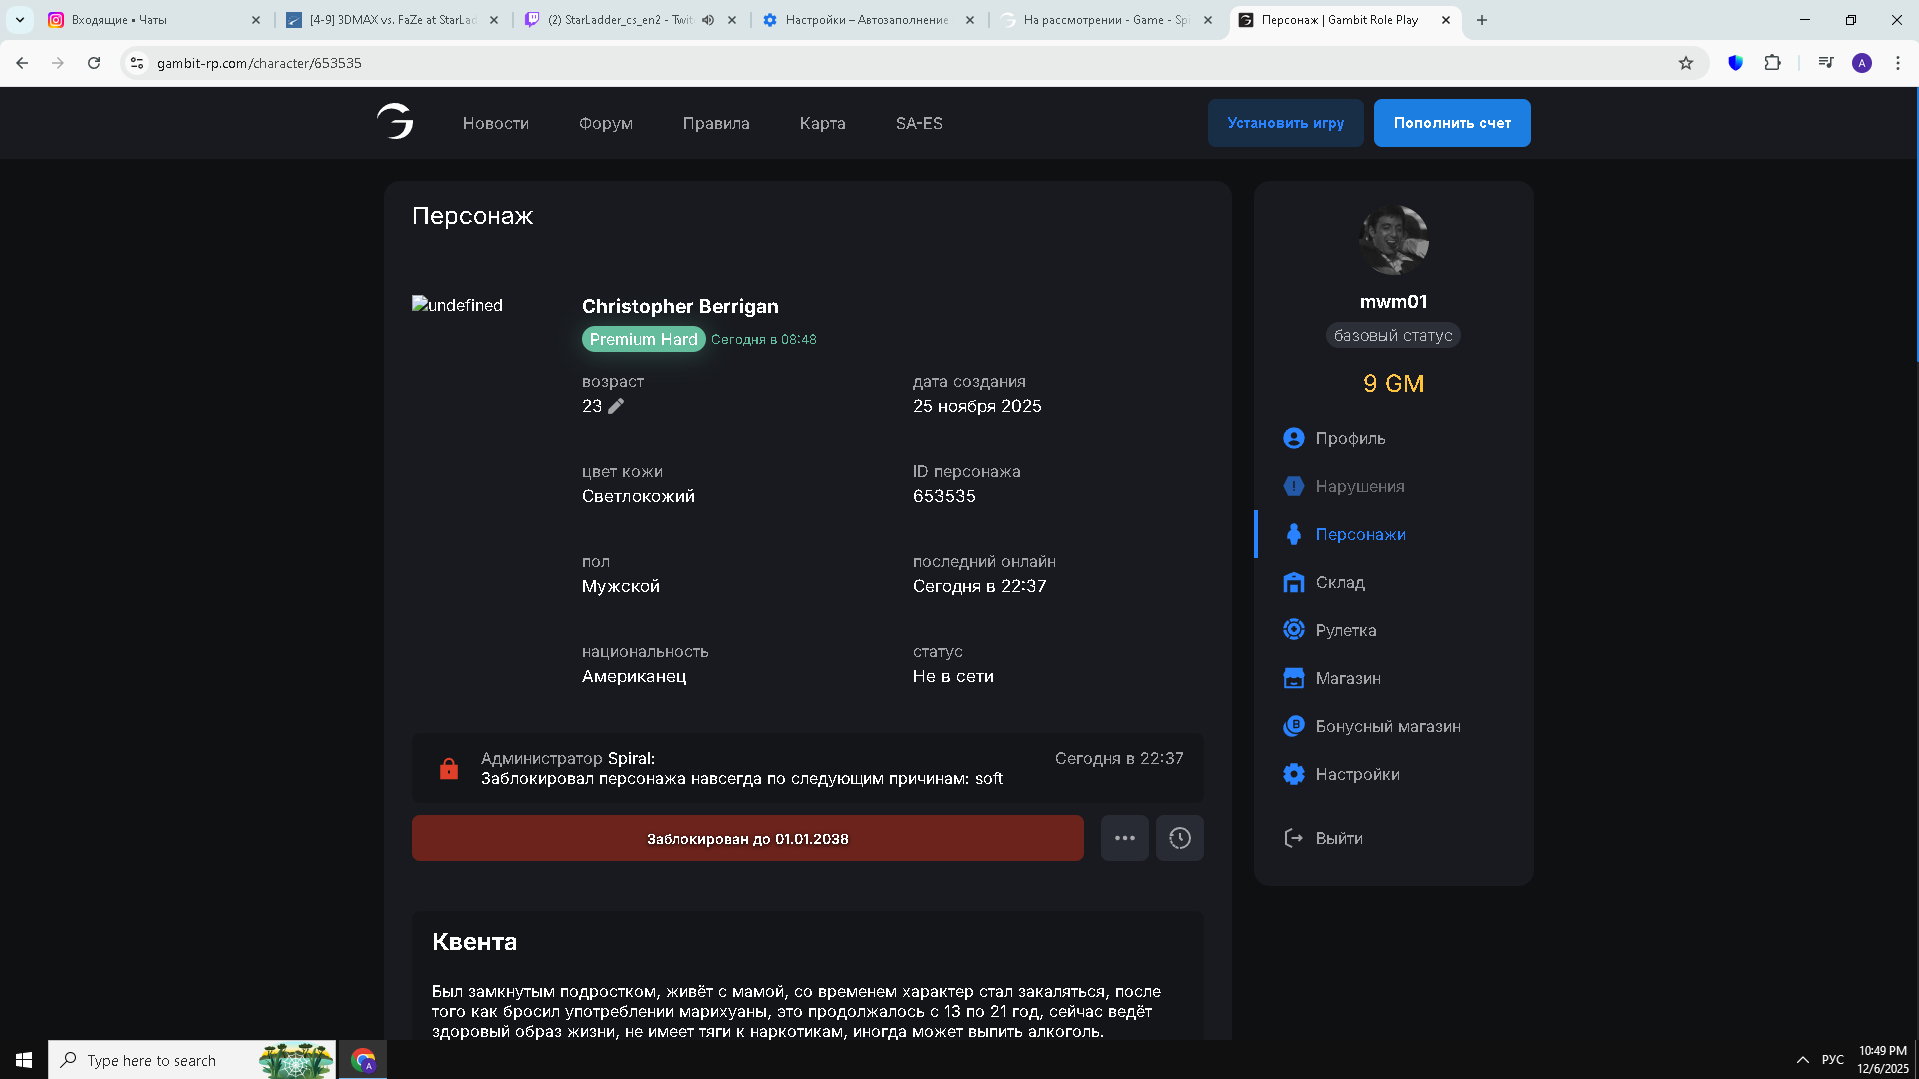Click the mwm01 profile avatar

pos(1393,240)
